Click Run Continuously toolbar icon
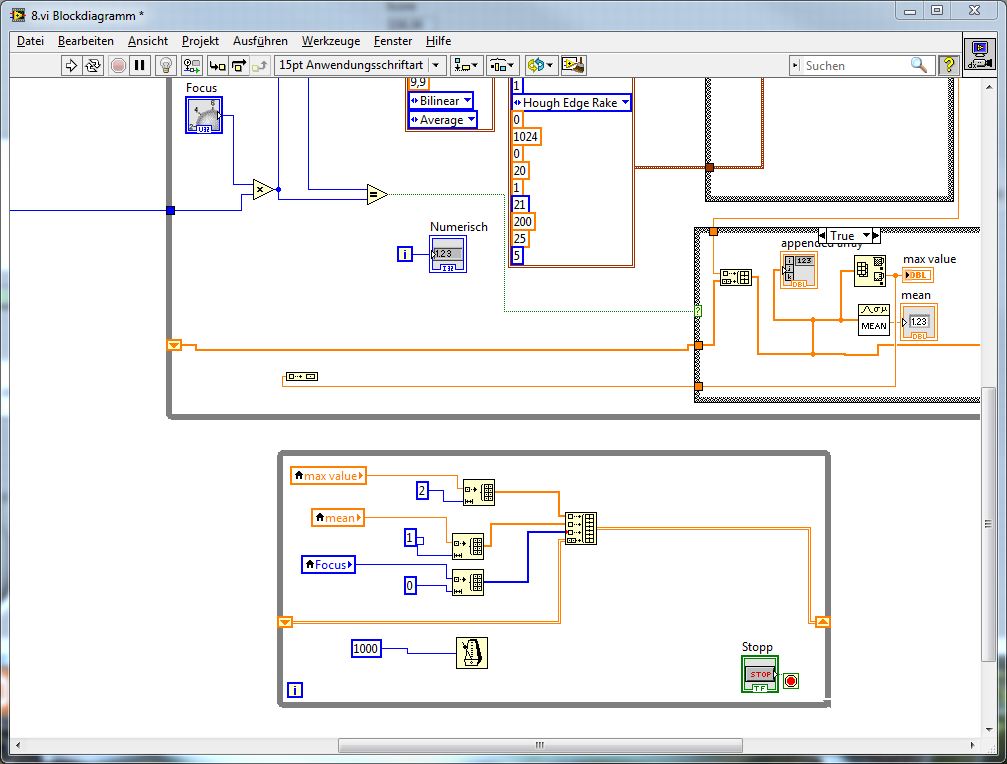1007x764 pixels. 93,65
